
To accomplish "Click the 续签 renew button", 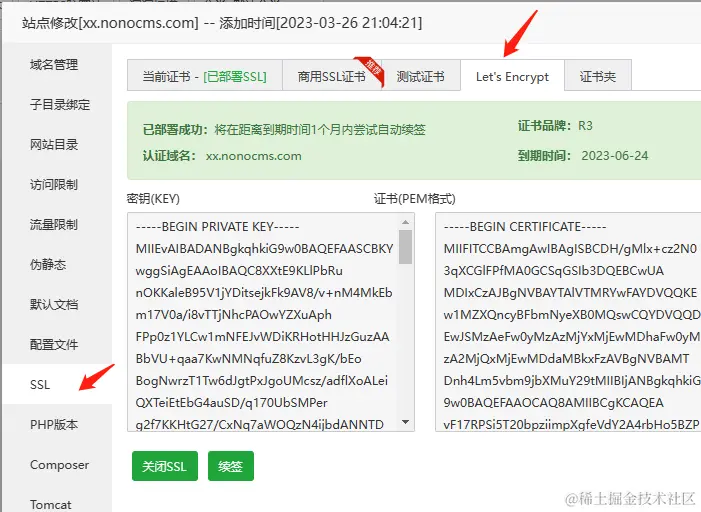I will click(x=231, y=466).
